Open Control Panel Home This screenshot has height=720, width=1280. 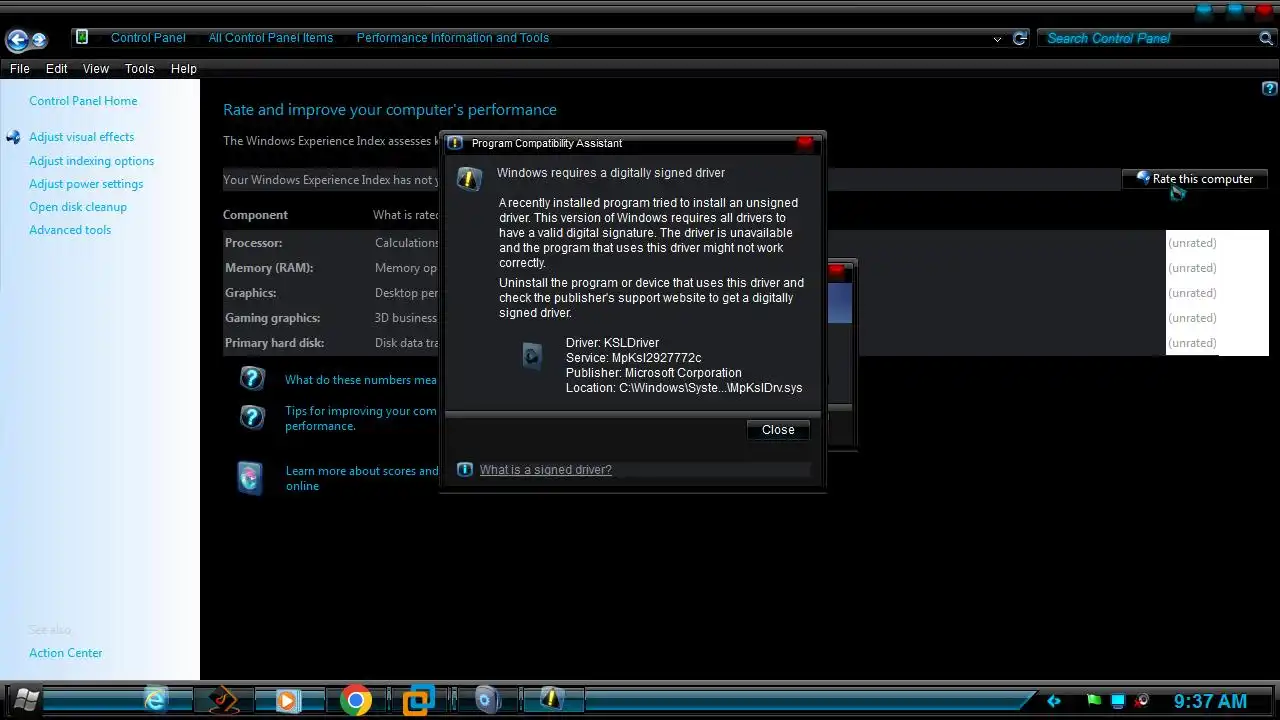point(83,101)
